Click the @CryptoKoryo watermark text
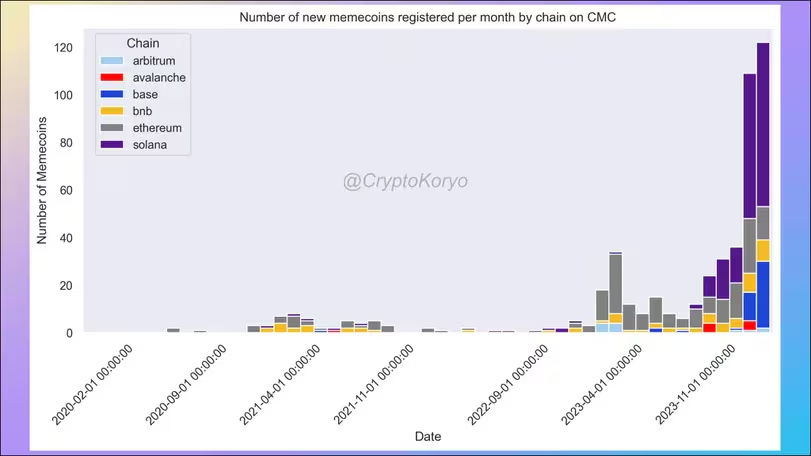811x456 pixels. click(406, 181)
